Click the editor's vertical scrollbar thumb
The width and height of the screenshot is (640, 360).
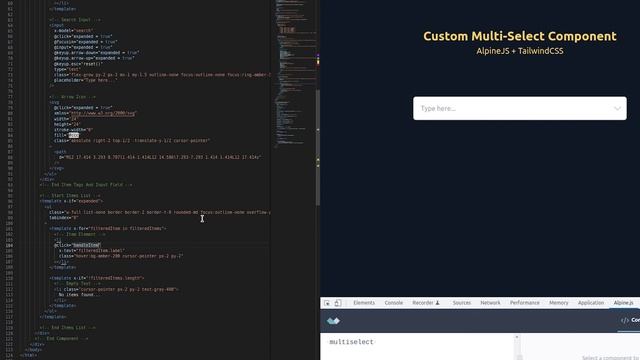click(318, 147)
